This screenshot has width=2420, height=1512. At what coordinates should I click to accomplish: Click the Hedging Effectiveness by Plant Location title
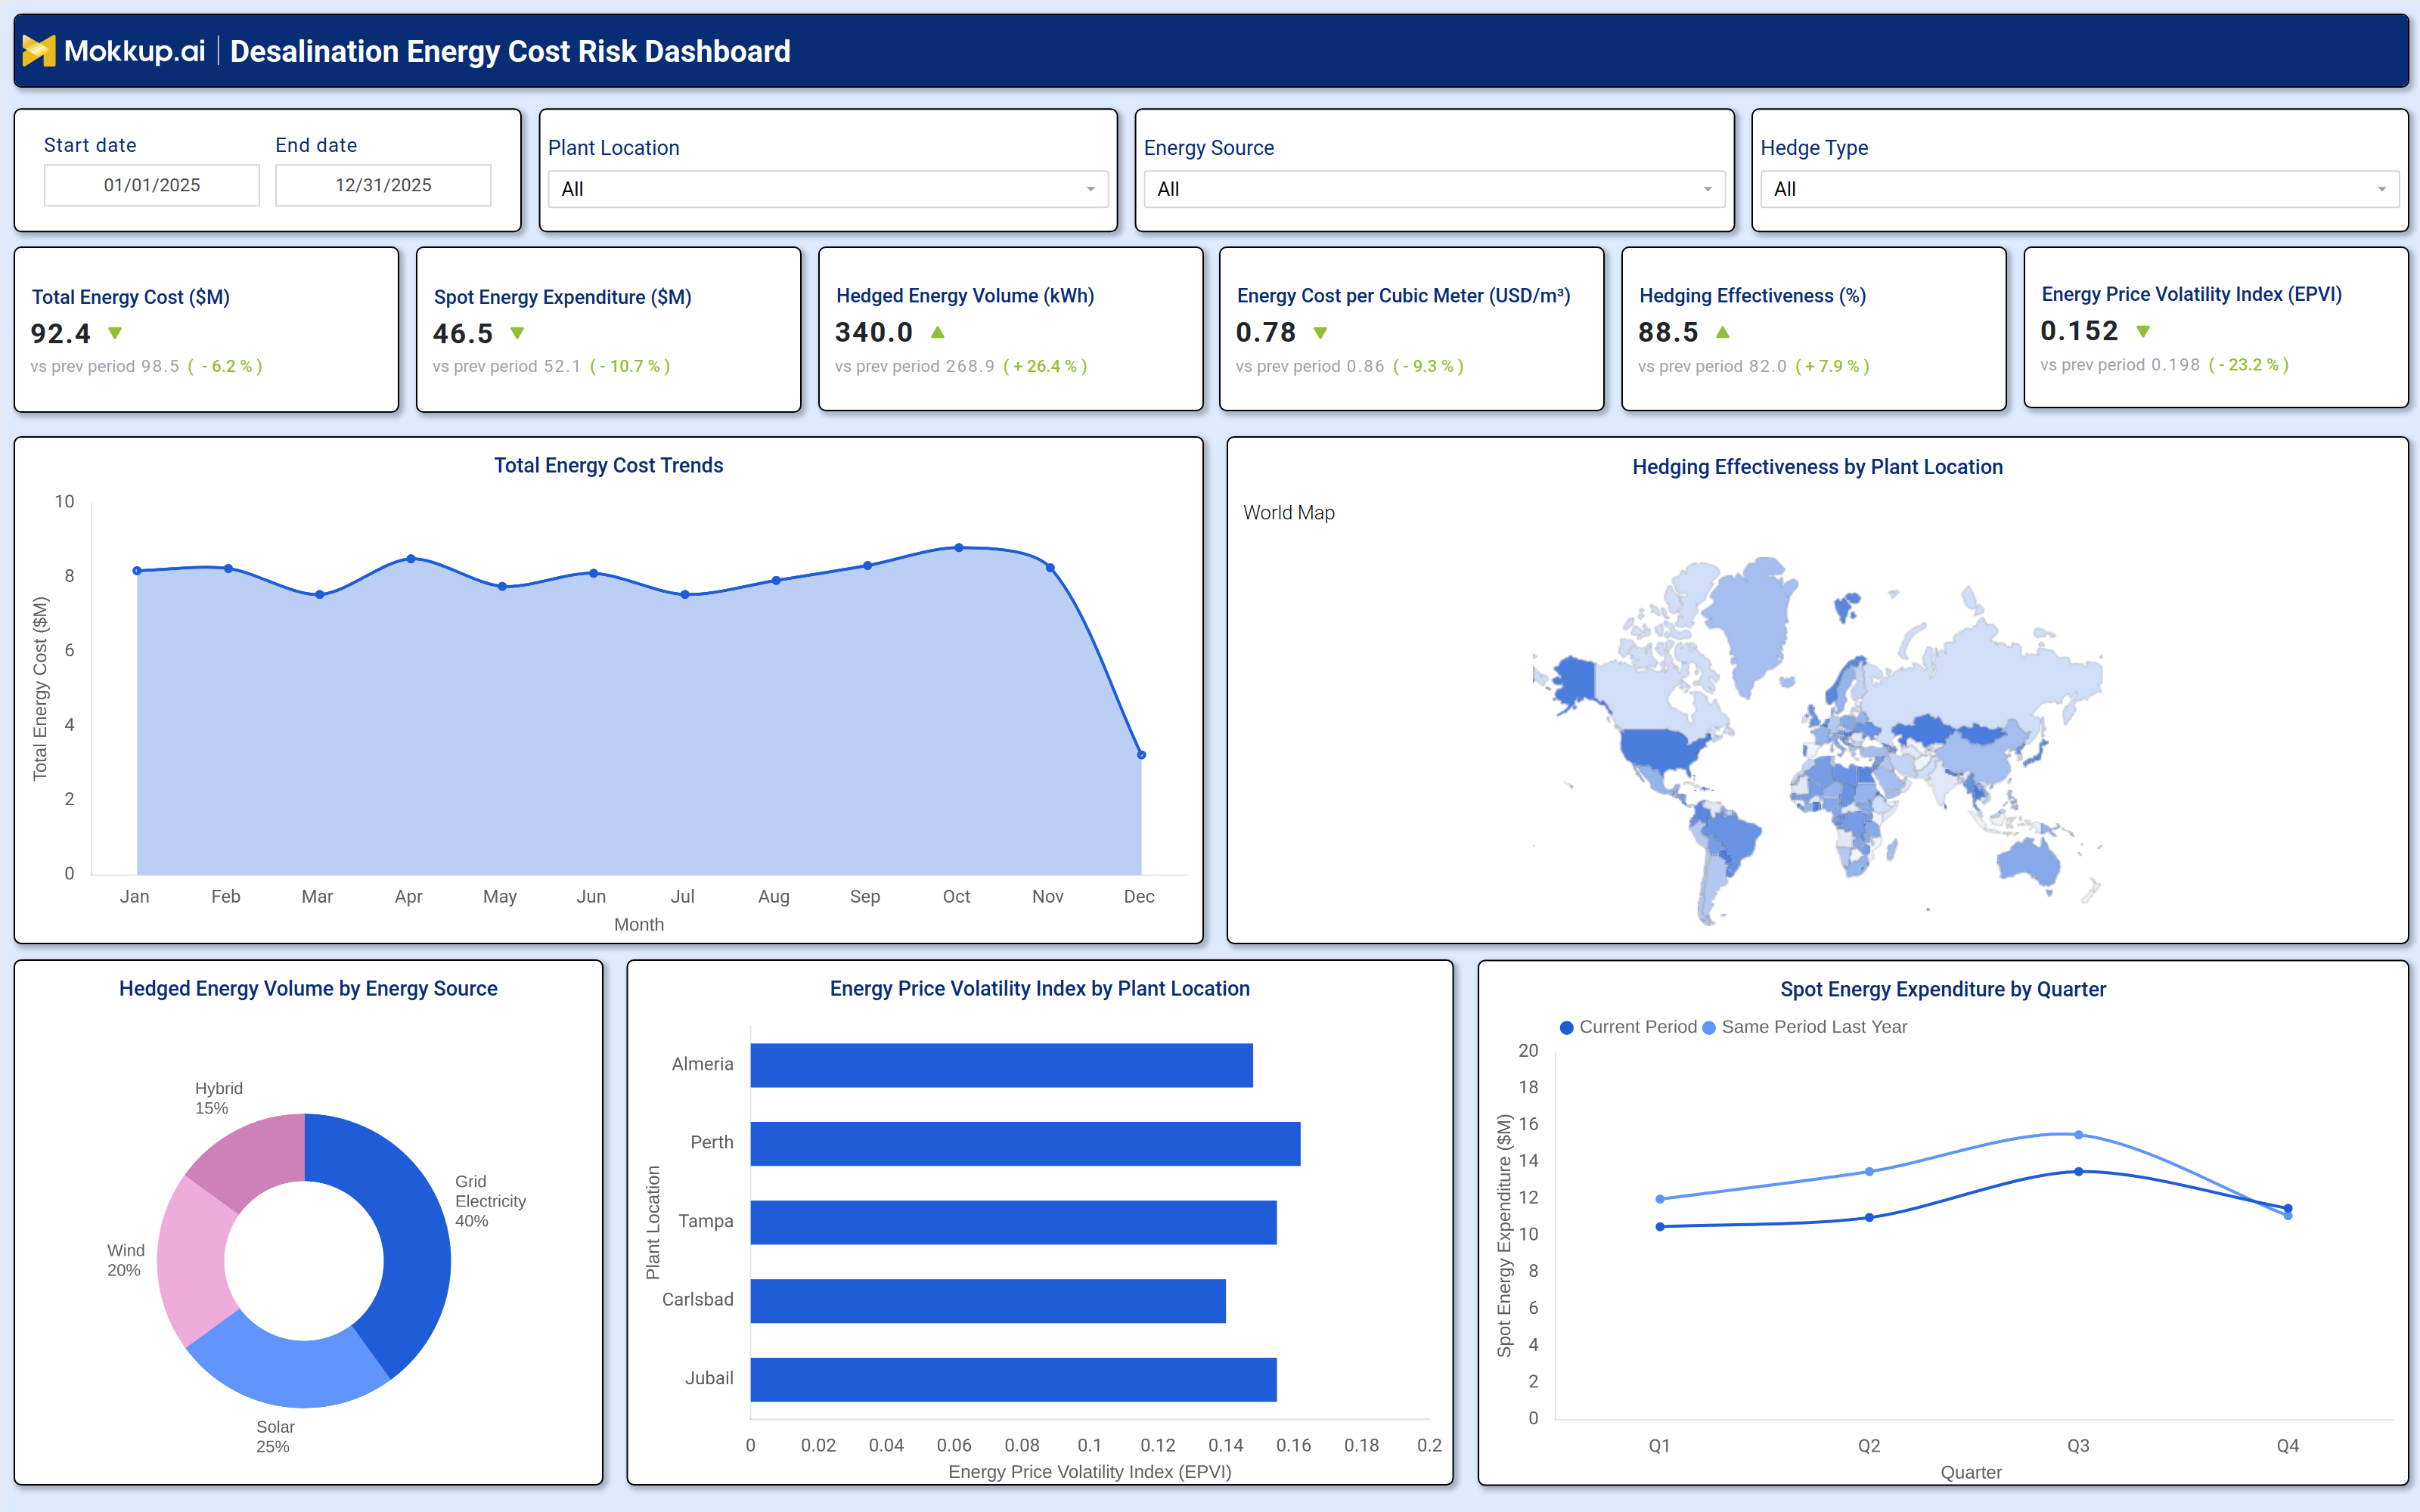pyautogui.click(x=1817, y=467)
